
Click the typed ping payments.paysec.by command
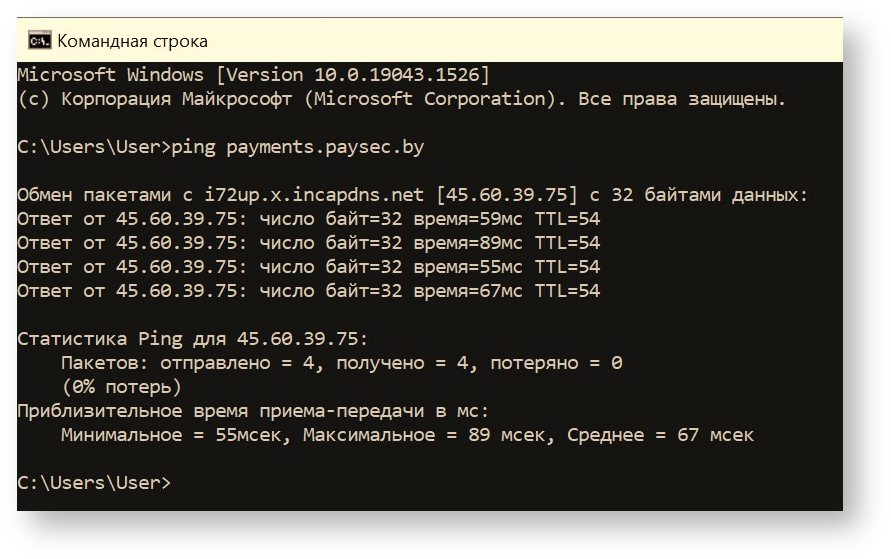pyautogui.click(x=297, y=147)
